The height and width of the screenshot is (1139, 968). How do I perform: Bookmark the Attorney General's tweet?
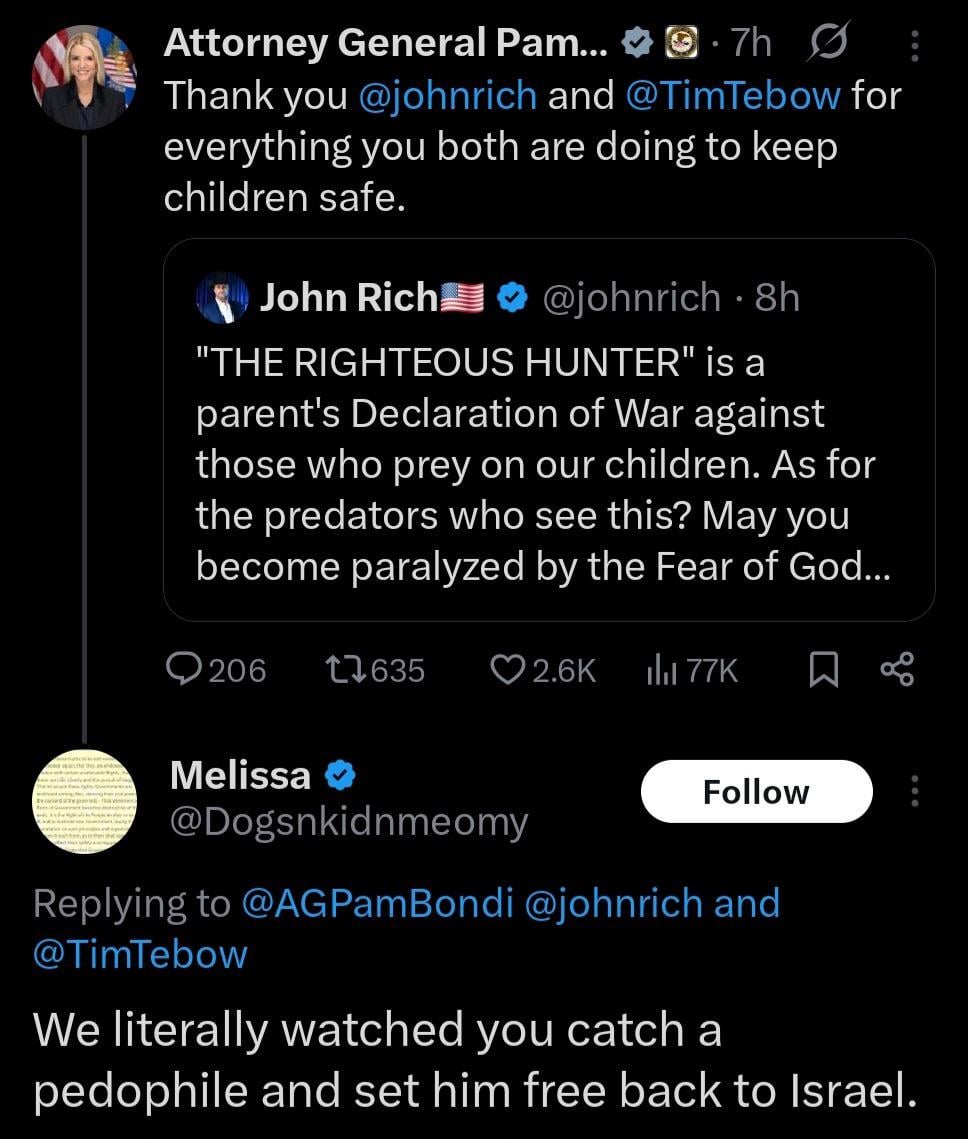coord(822,670)
